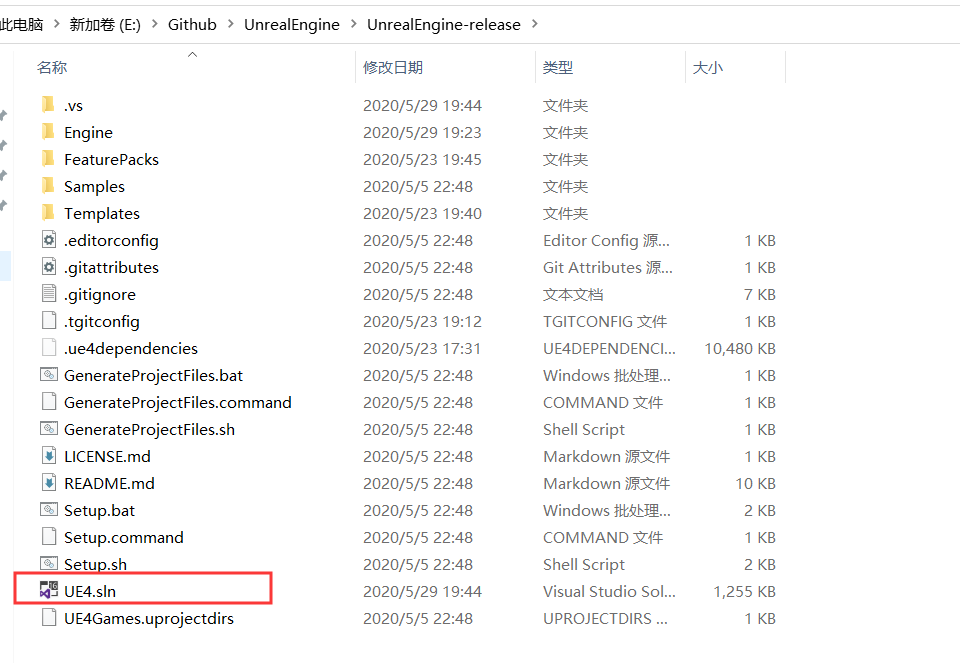
Task: Go to 新加卷 (E:) breadcrumb
Action: 105,24
